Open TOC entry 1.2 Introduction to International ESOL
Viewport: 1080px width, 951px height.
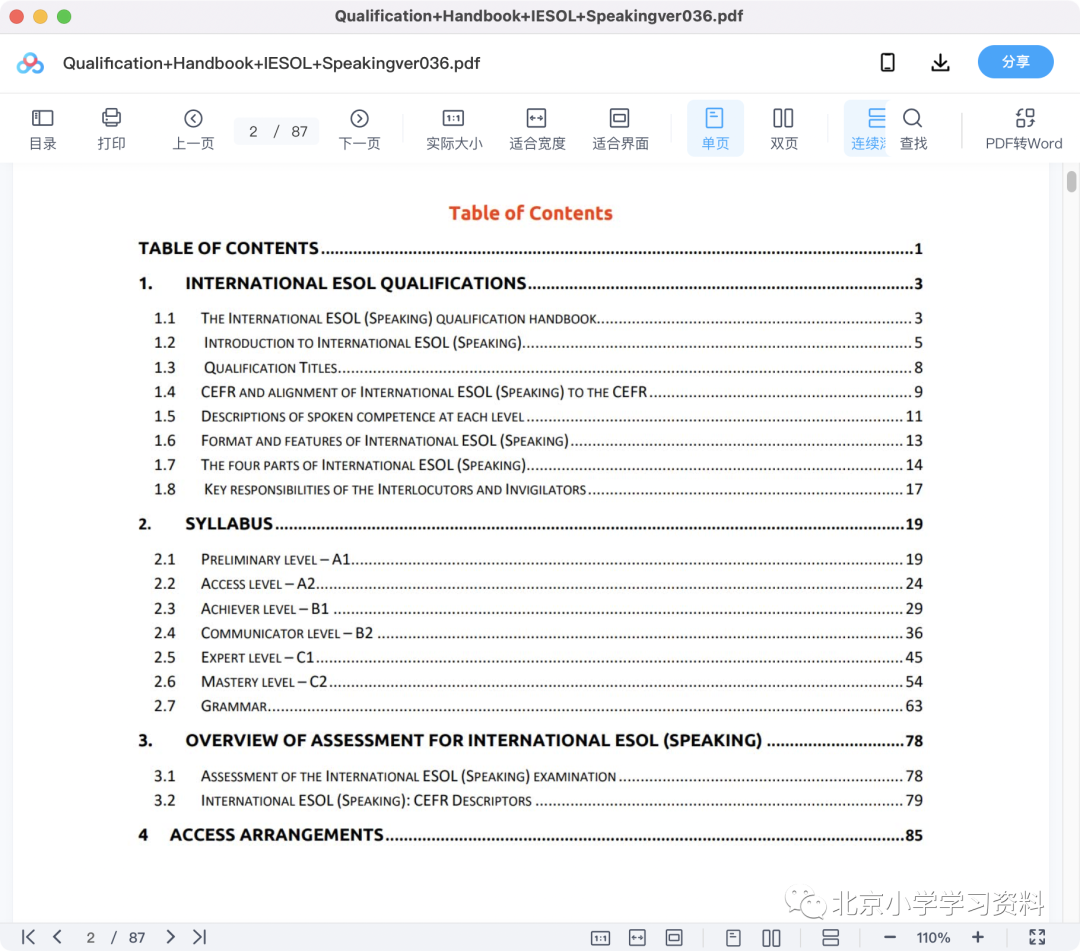pyautogui.click(x=538, y=342)
